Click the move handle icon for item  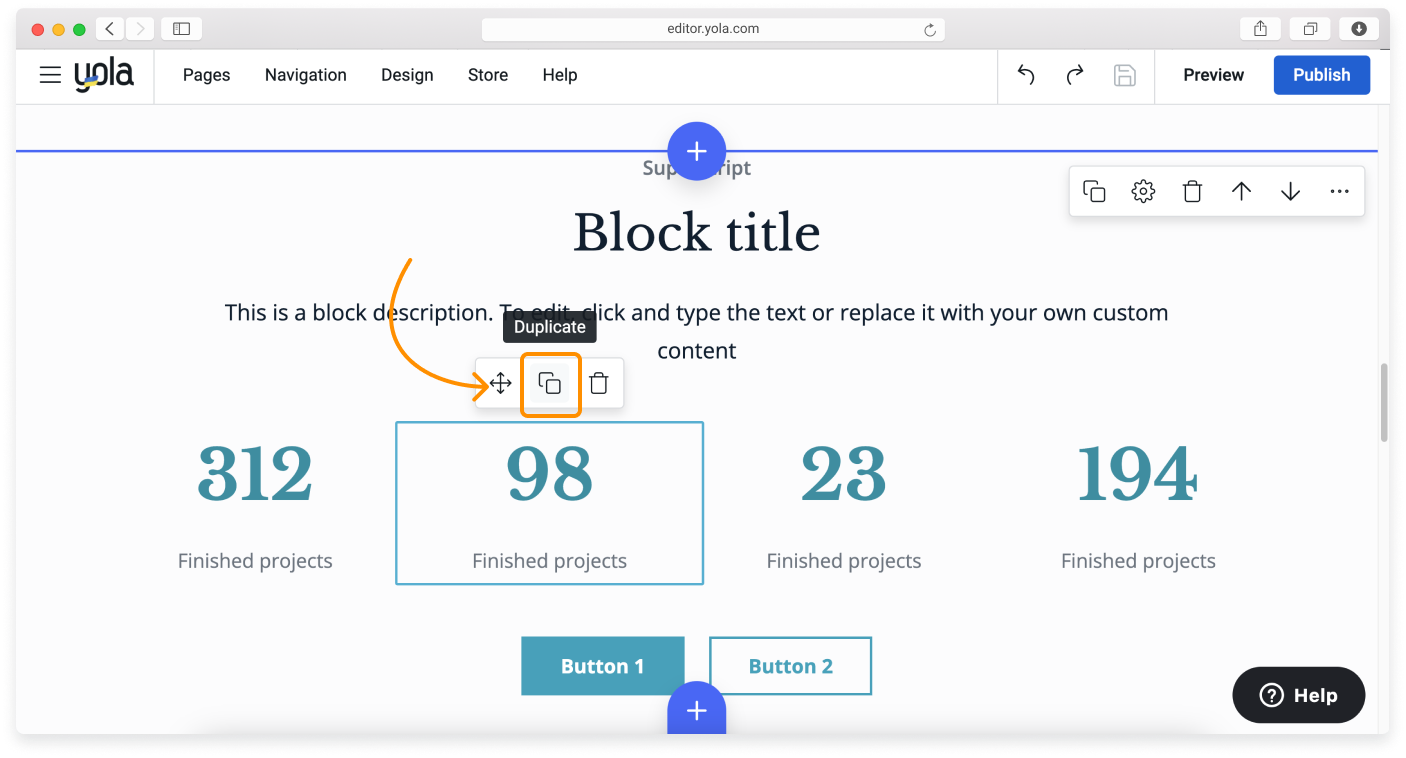click(501, 383)
